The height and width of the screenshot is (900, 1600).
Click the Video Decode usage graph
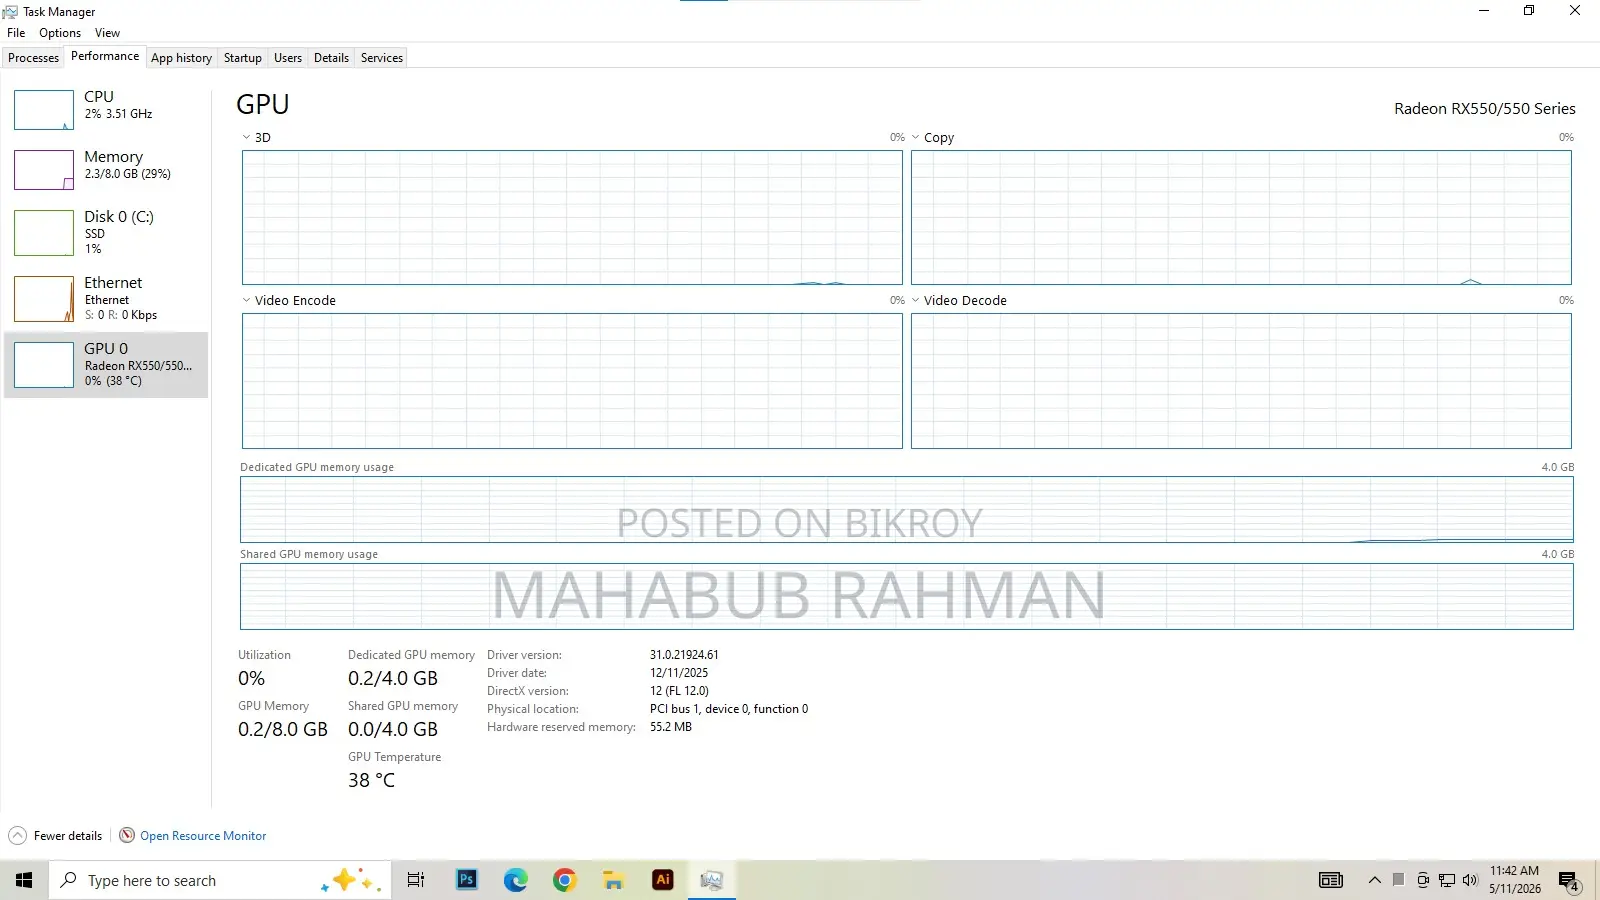coord(1241,381)
